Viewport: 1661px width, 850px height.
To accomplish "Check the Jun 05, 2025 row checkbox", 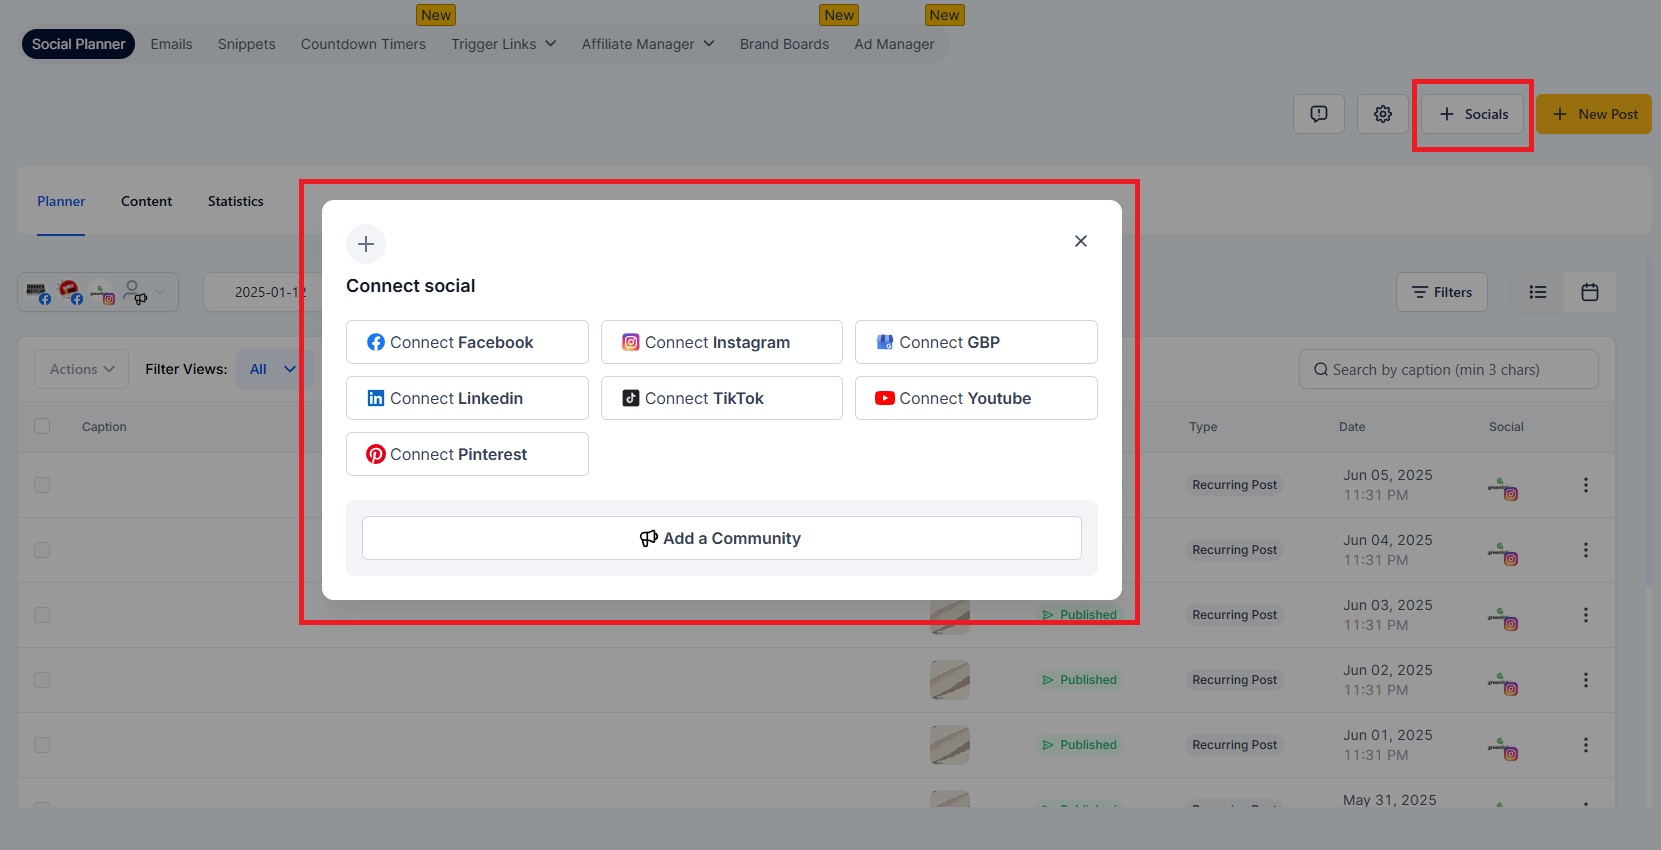I will (42, 485).
